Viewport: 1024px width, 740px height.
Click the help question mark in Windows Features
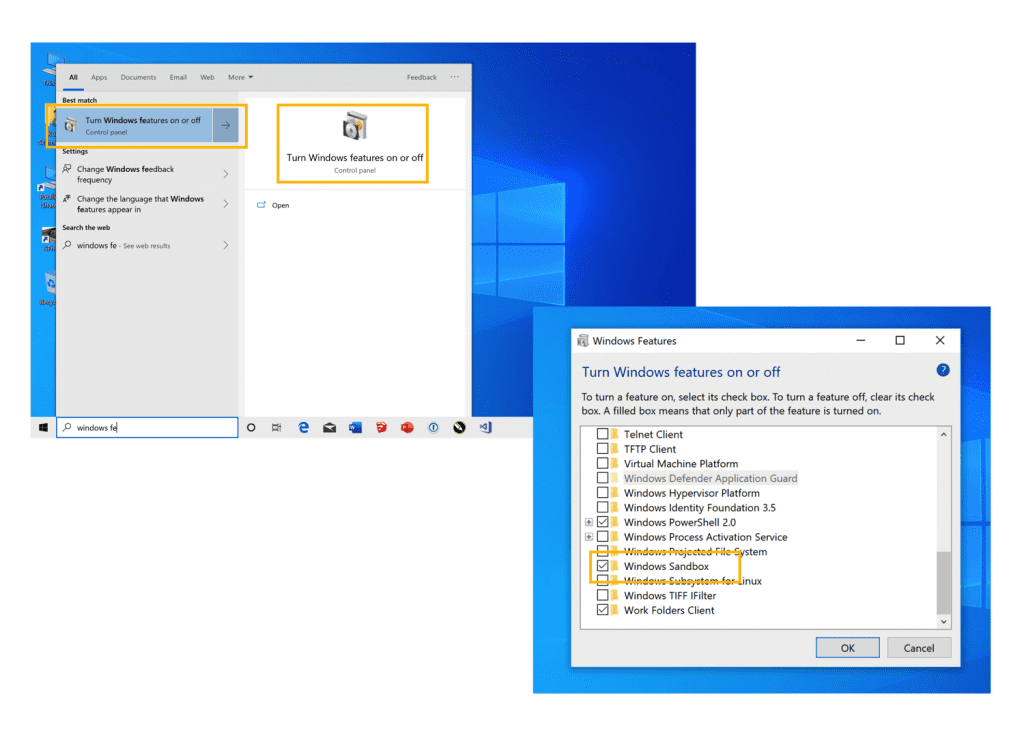point(942,370)
